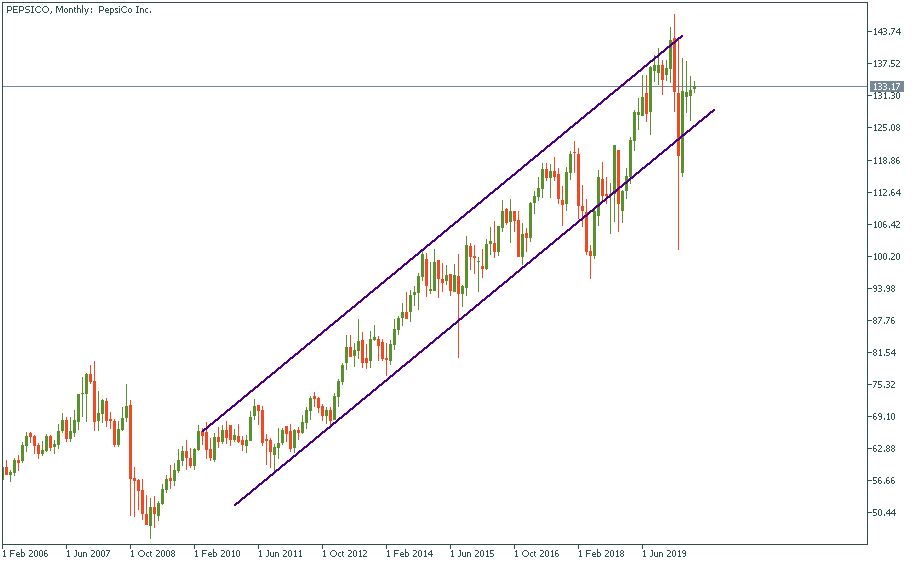915x565 pixels.
Task: Click the 1 Jun 2011 date label
Action: pyautogui.click(x=280, y=552)
